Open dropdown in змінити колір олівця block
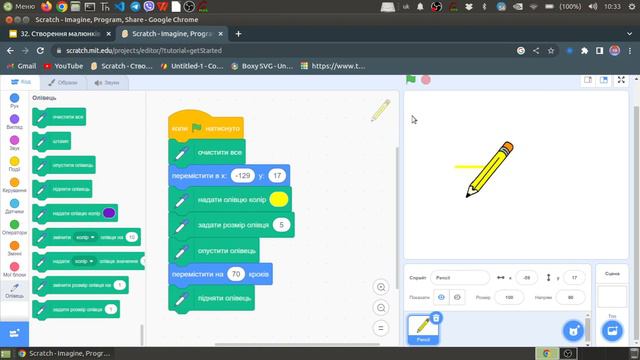The height and width of the screenshot is (360, 640). click(x=85, y=237)
